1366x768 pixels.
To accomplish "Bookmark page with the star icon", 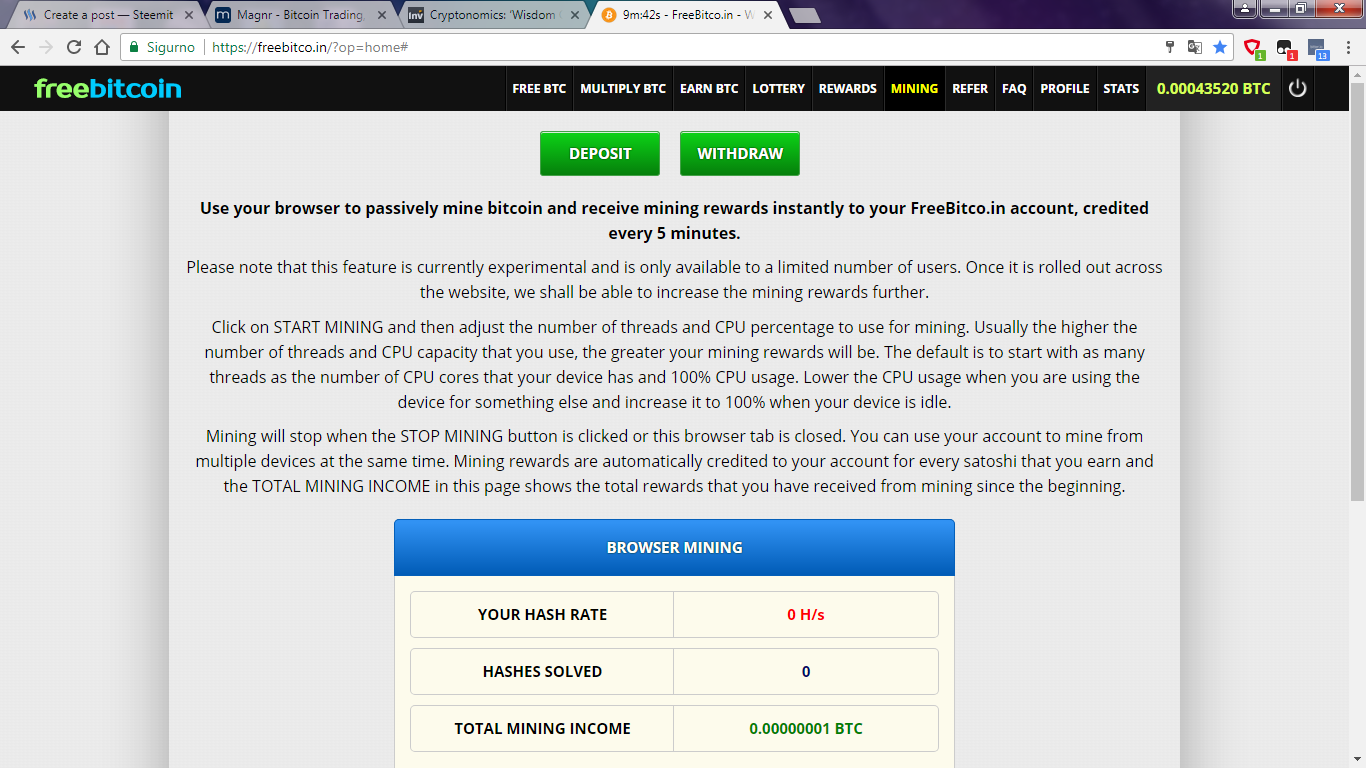I will tap(1220, 47).
